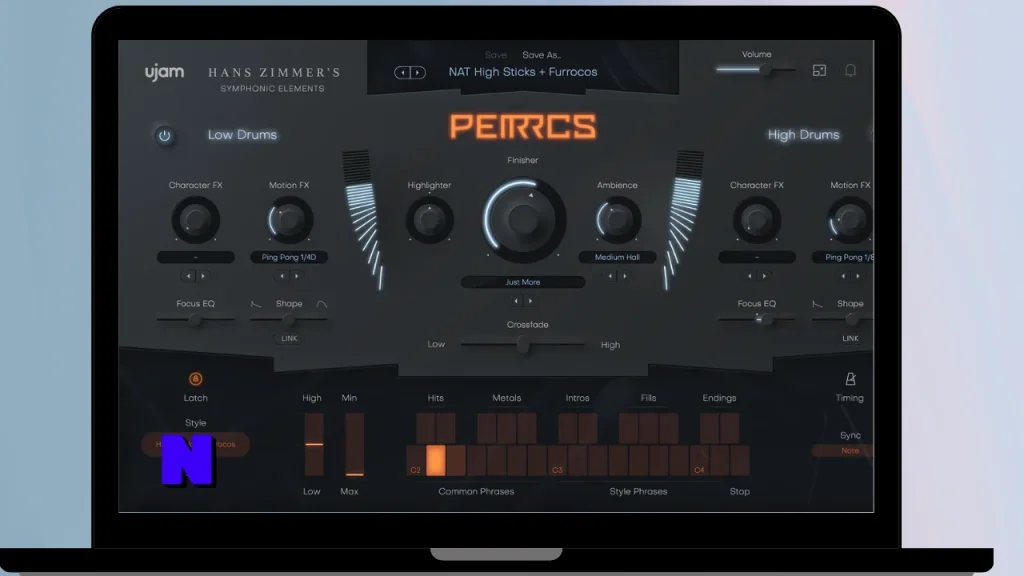Open the Timing metronome icon

(850, 379)
